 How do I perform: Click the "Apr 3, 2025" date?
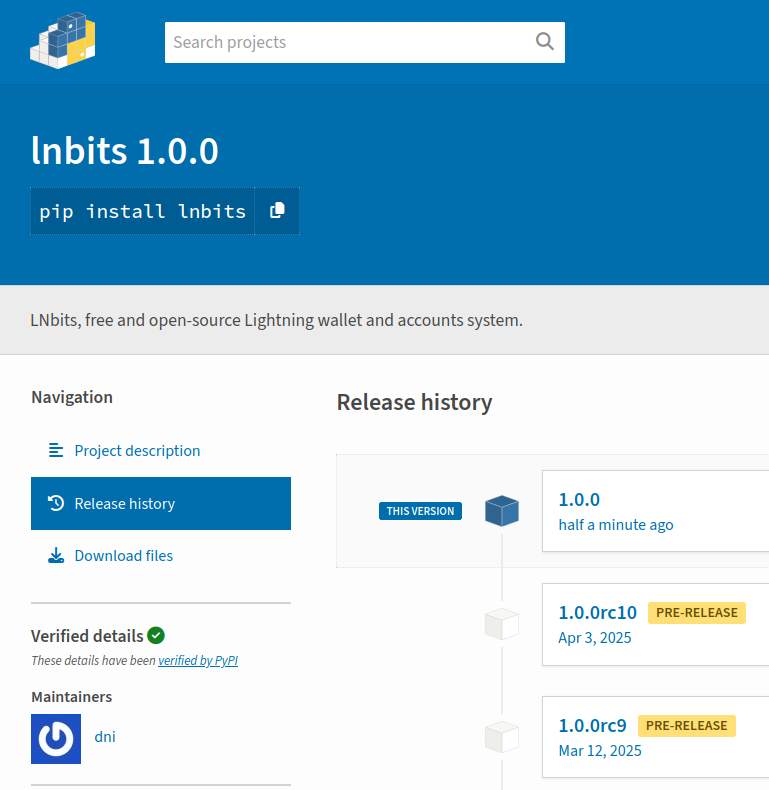point(595,638)
